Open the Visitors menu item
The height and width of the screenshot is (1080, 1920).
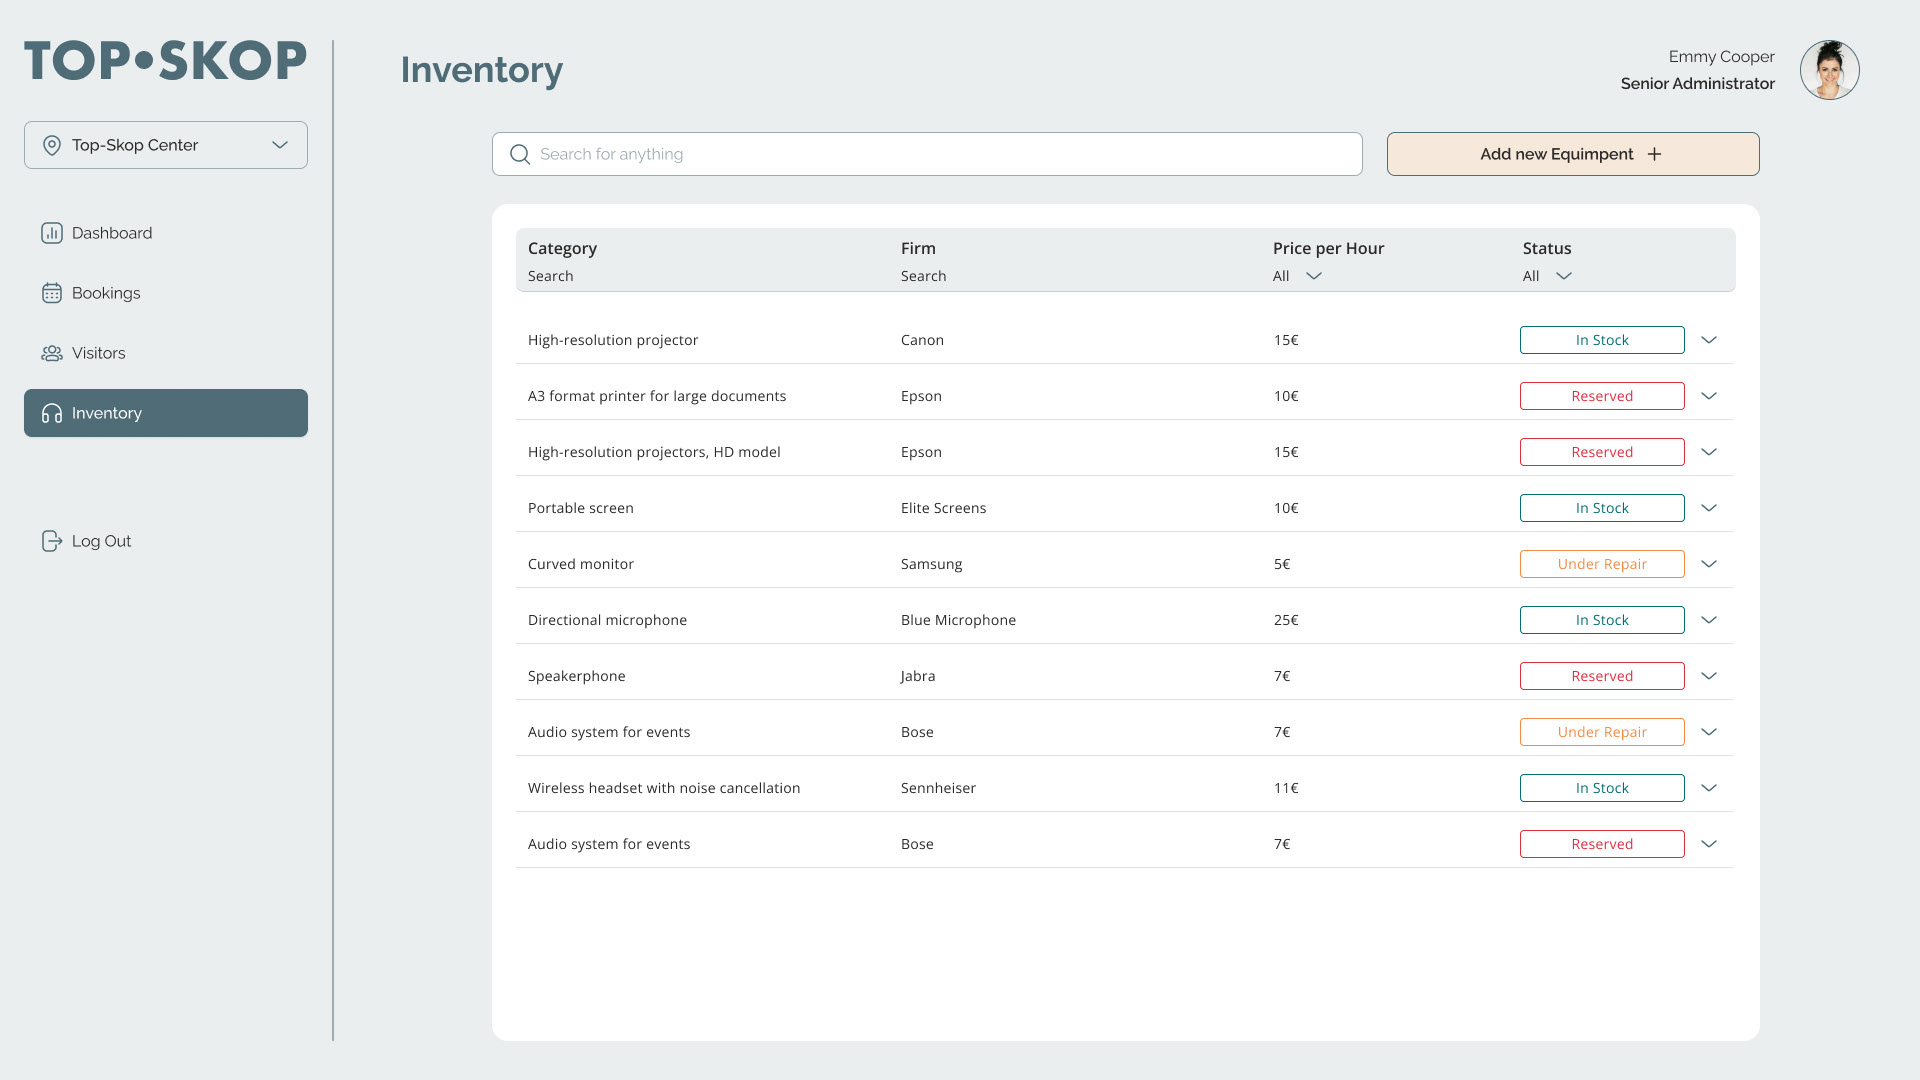click(98, 353)
